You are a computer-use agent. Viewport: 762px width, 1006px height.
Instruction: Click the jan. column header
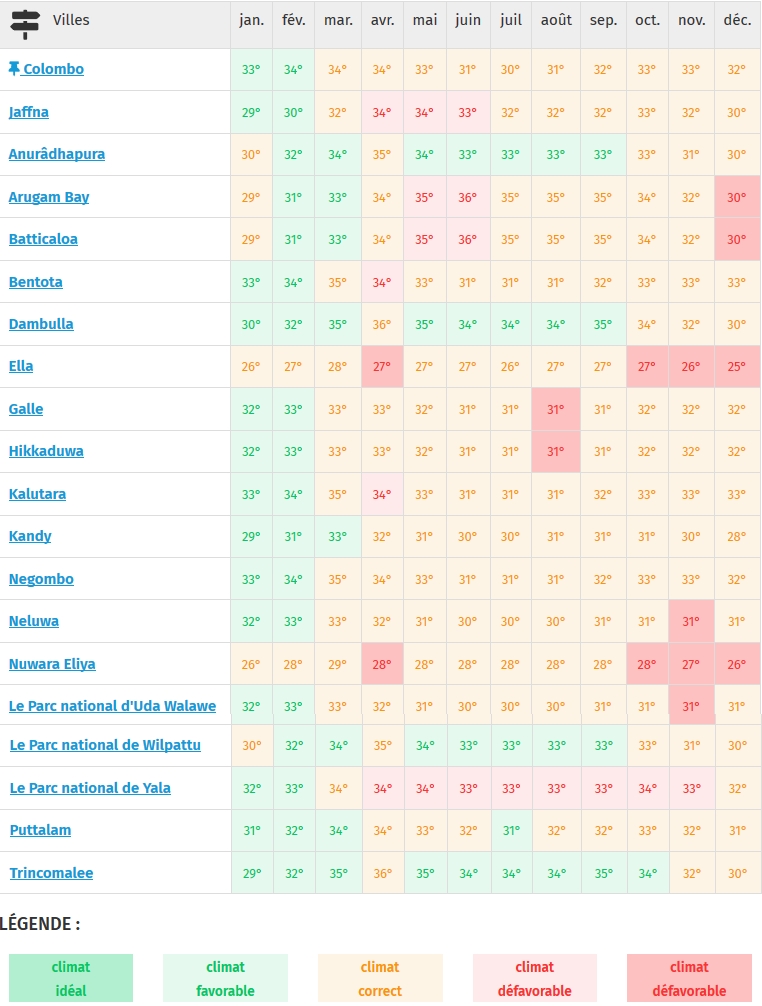coord(251,20)
